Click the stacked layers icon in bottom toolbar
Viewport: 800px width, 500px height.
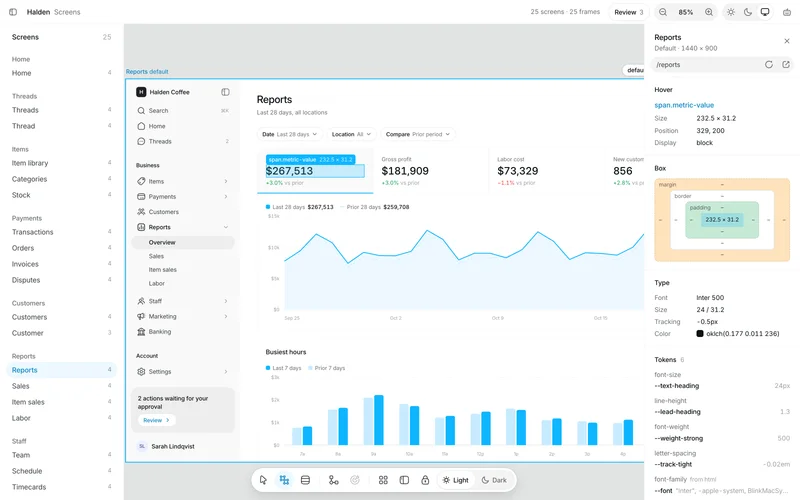click(305, 480)
